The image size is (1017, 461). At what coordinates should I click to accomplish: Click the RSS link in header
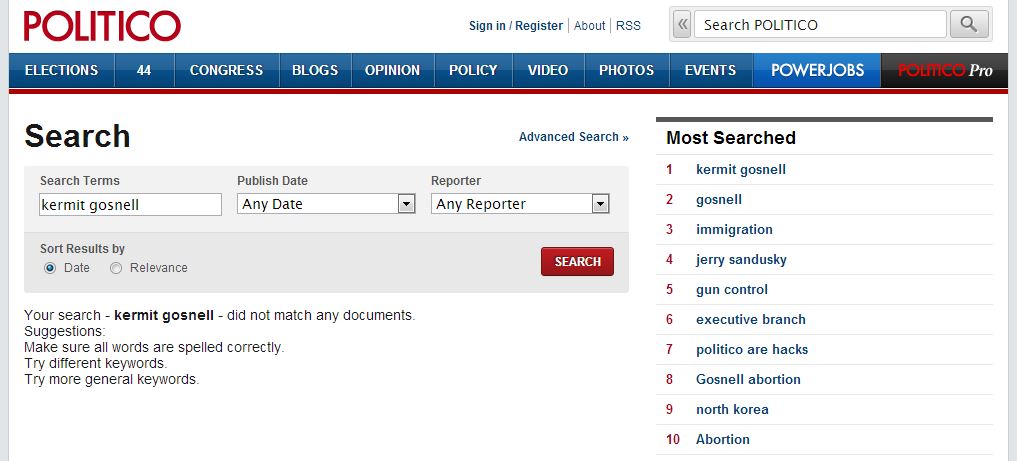click(x=628, y=26)
